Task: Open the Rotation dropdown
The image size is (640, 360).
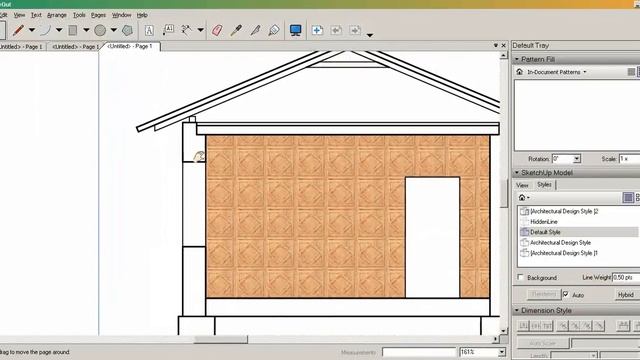Action: (576, 159)
